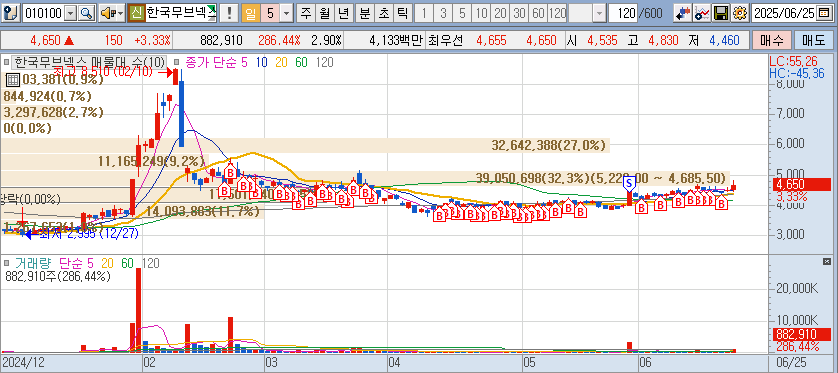Click the 매수 buy button
Viewport: 838px width, 373px height.
771,40
